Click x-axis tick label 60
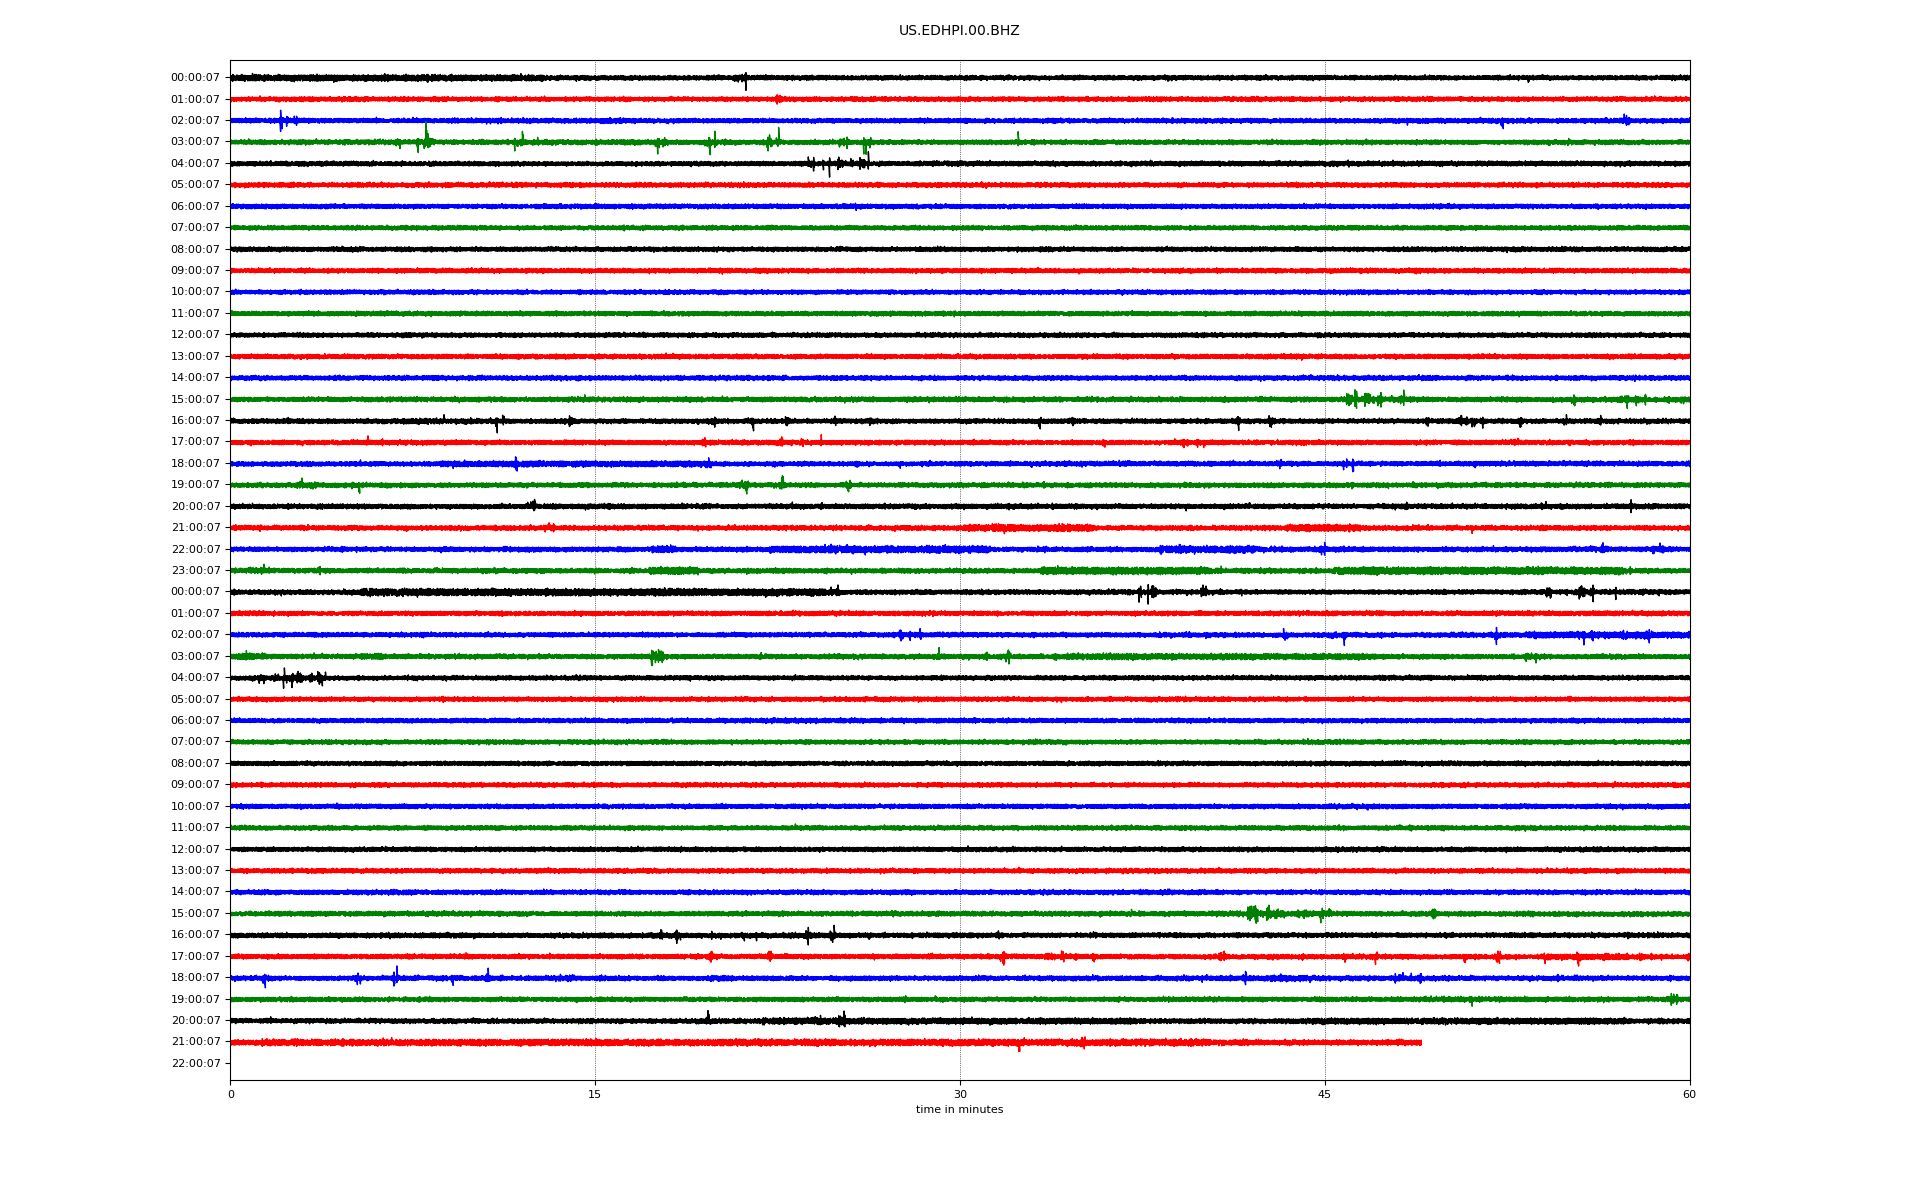1920x1200 pixels. pos(1689,1094)
